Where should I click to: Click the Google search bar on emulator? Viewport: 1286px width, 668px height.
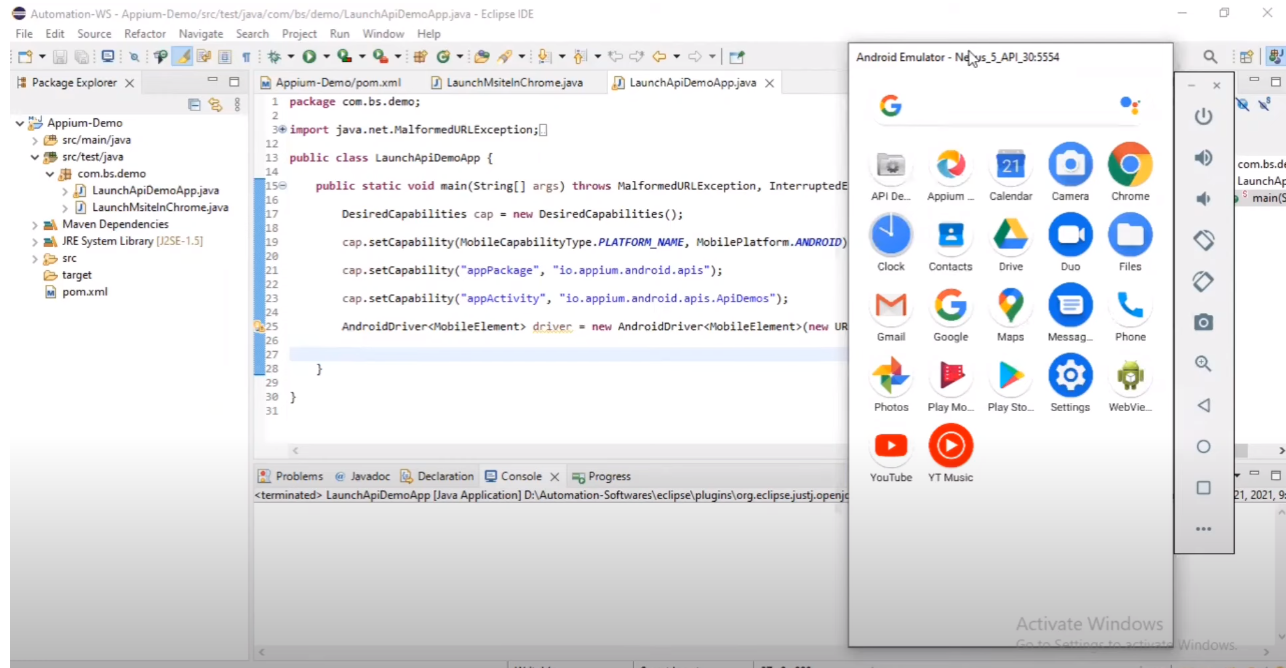click(1010, 106)
